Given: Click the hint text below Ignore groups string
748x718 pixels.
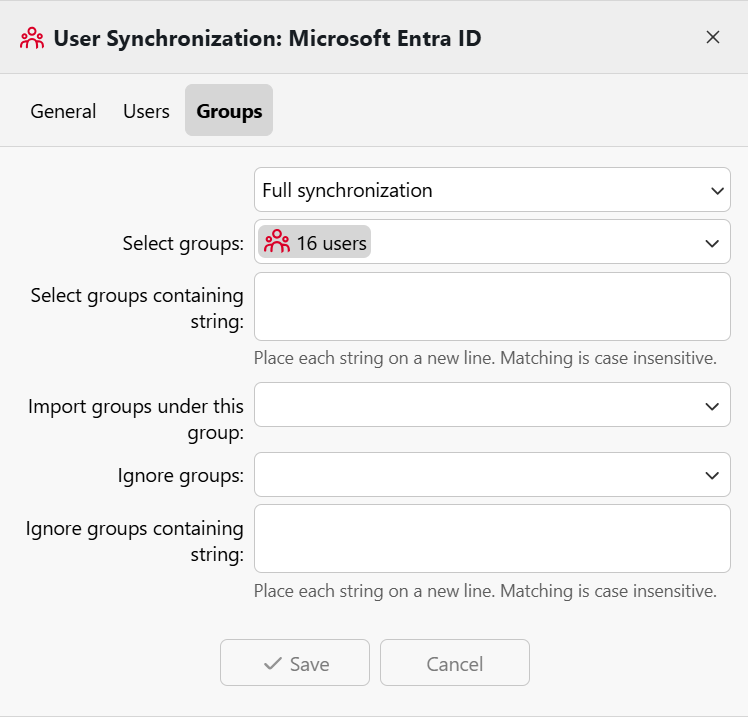Looking at the screenshot, I should click(485, 591).
